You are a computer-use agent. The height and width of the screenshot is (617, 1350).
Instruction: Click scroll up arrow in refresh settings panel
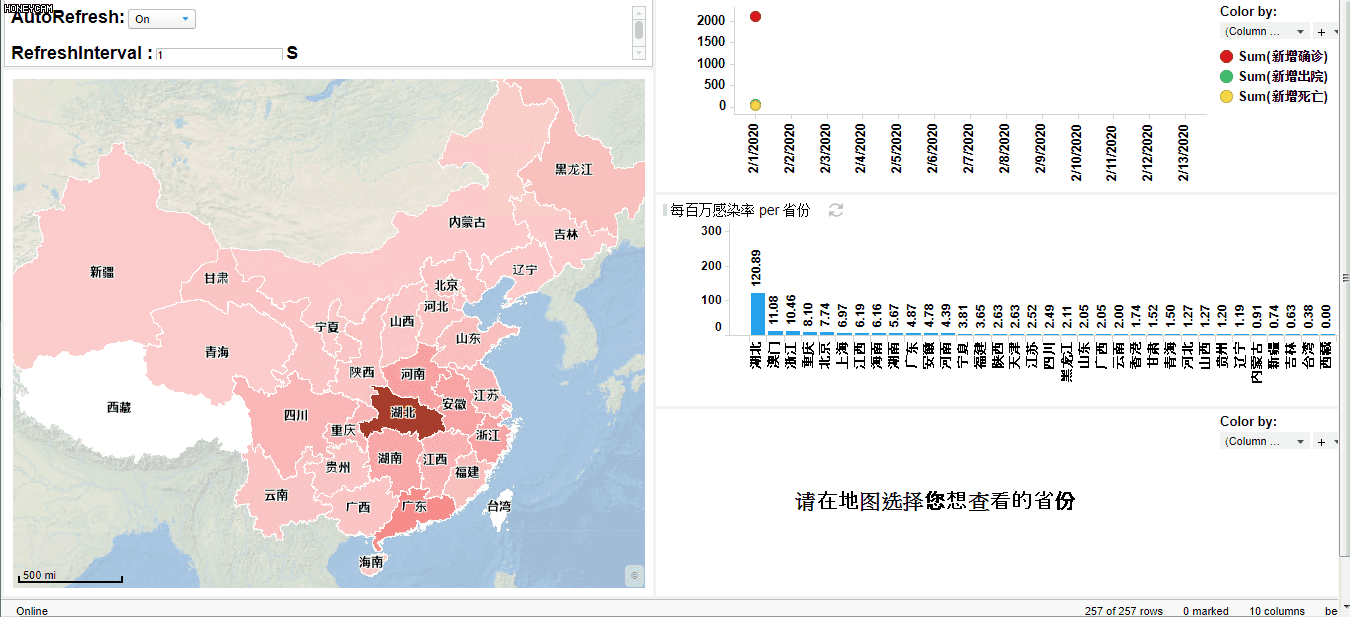pos(639,13)
